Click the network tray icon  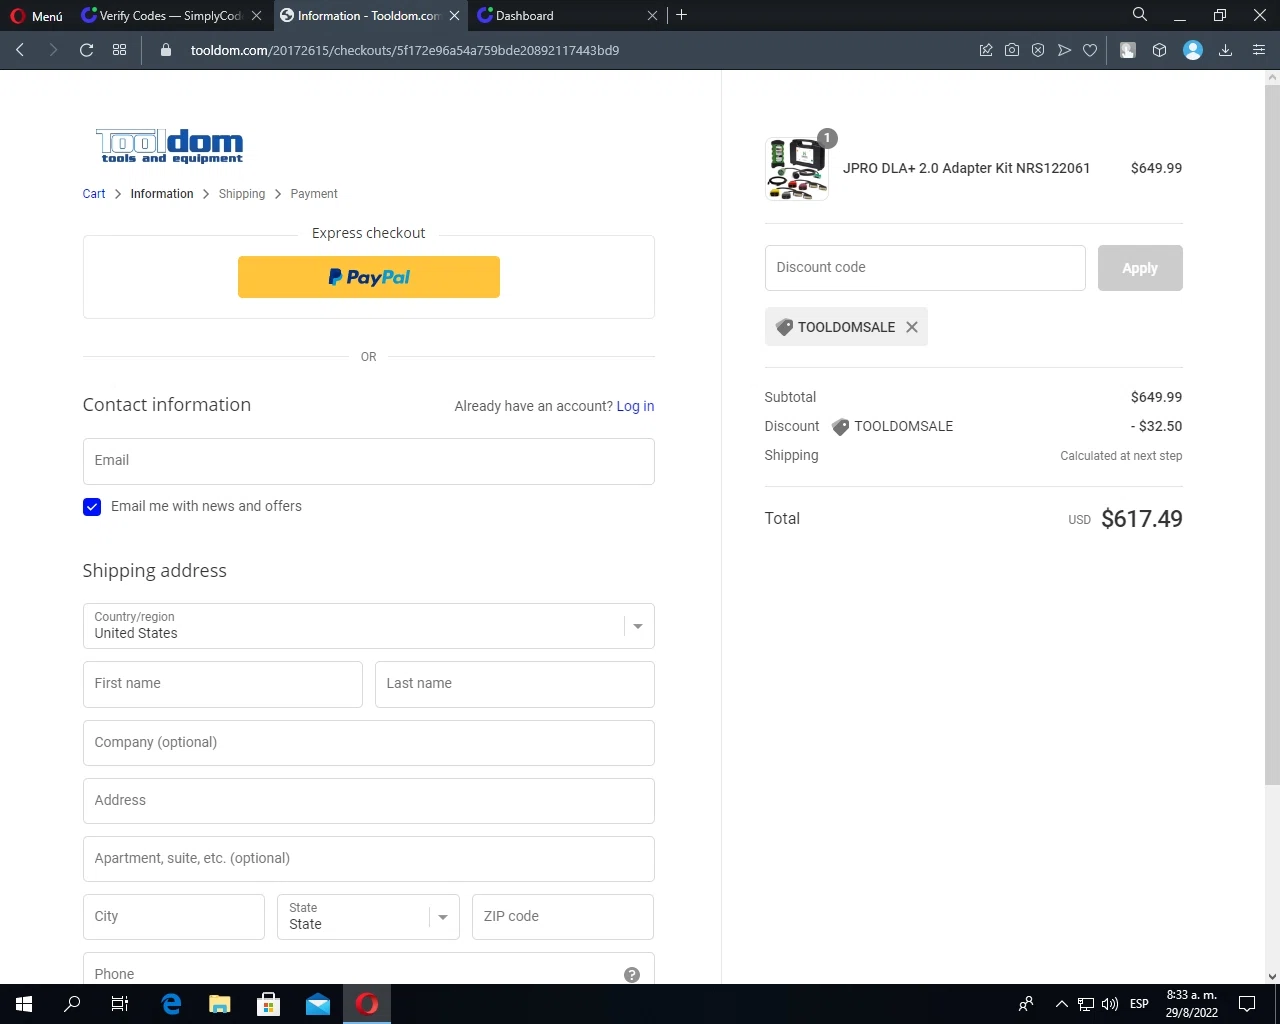[1086, 1004]
